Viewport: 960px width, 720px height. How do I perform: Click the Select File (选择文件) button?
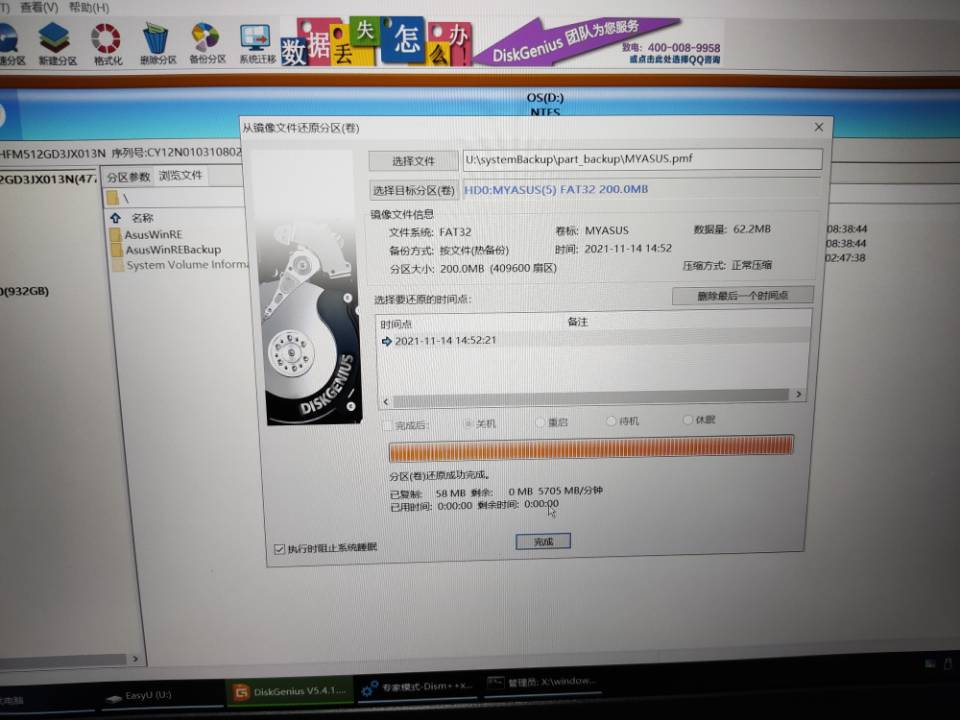[x=413, y=161]
